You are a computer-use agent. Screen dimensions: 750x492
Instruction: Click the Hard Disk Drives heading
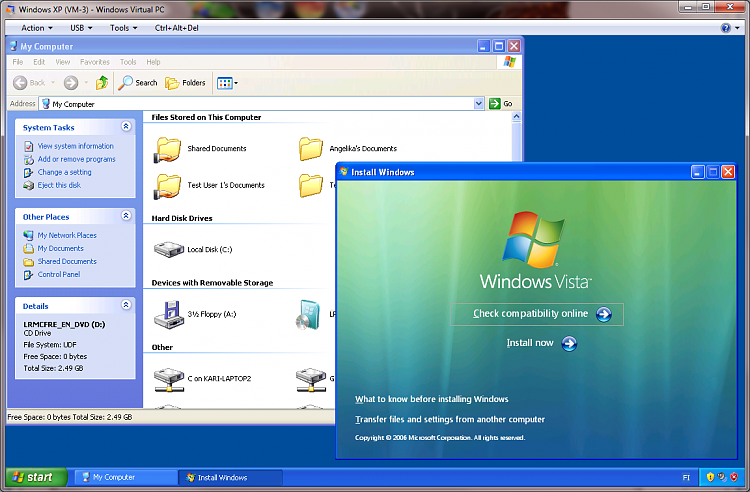pyautogui.click(x=182, y=218)
